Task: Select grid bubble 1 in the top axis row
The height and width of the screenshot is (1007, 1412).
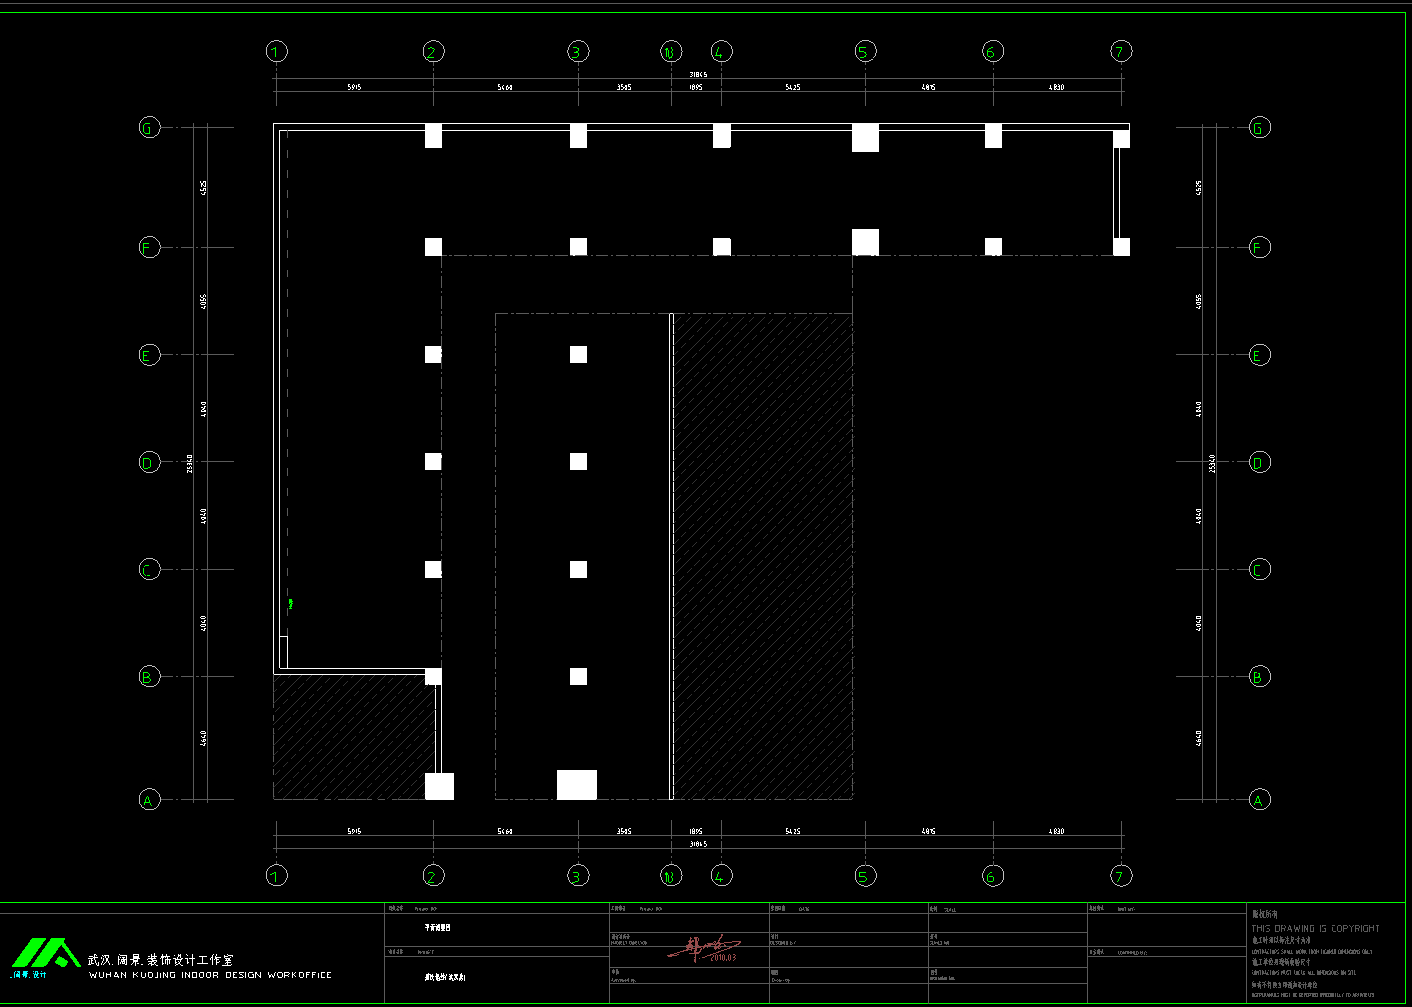Action: (x=277, y=52)
